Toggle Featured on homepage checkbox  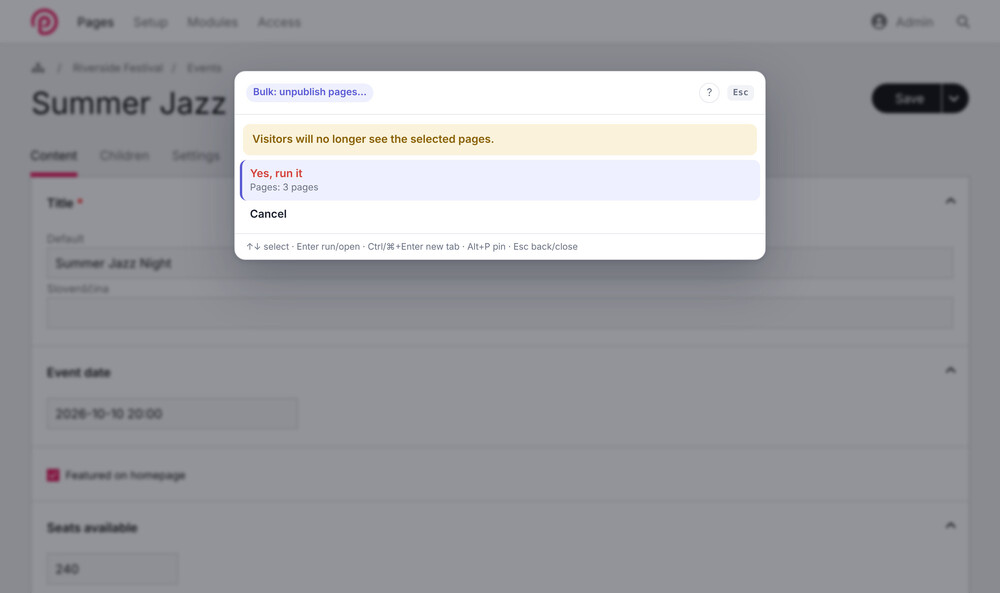[53, 475]
